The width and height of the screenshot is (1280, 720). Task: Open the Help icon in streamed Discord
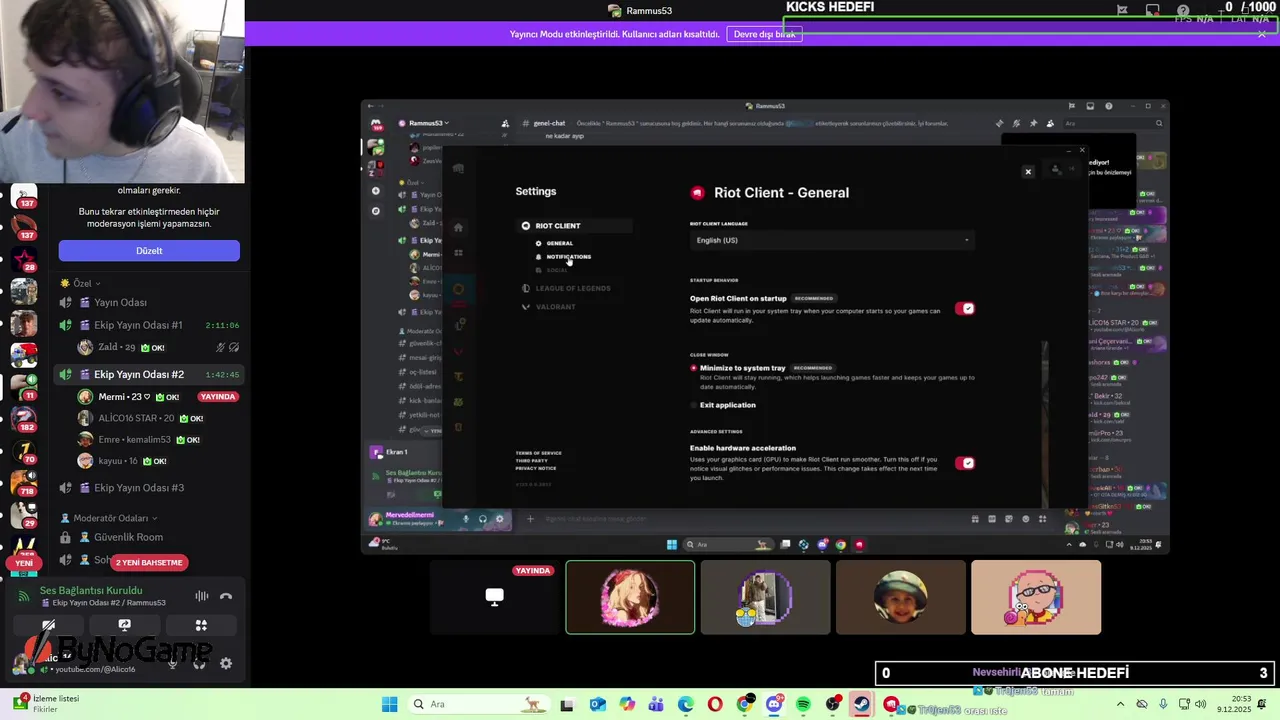pyautogui.click(x=1109, y=106)
